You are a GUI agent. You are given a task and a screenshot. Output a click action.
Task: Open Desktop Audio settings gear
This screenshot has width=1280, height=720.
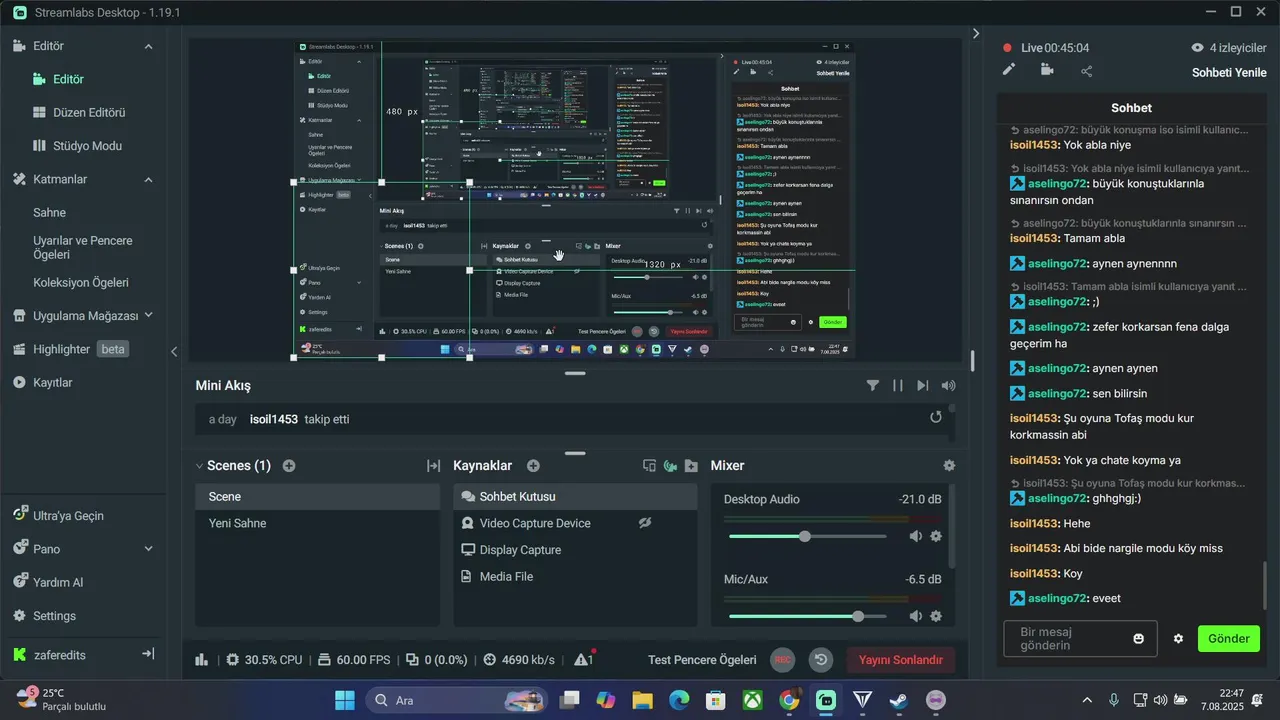tap(936, 536)
